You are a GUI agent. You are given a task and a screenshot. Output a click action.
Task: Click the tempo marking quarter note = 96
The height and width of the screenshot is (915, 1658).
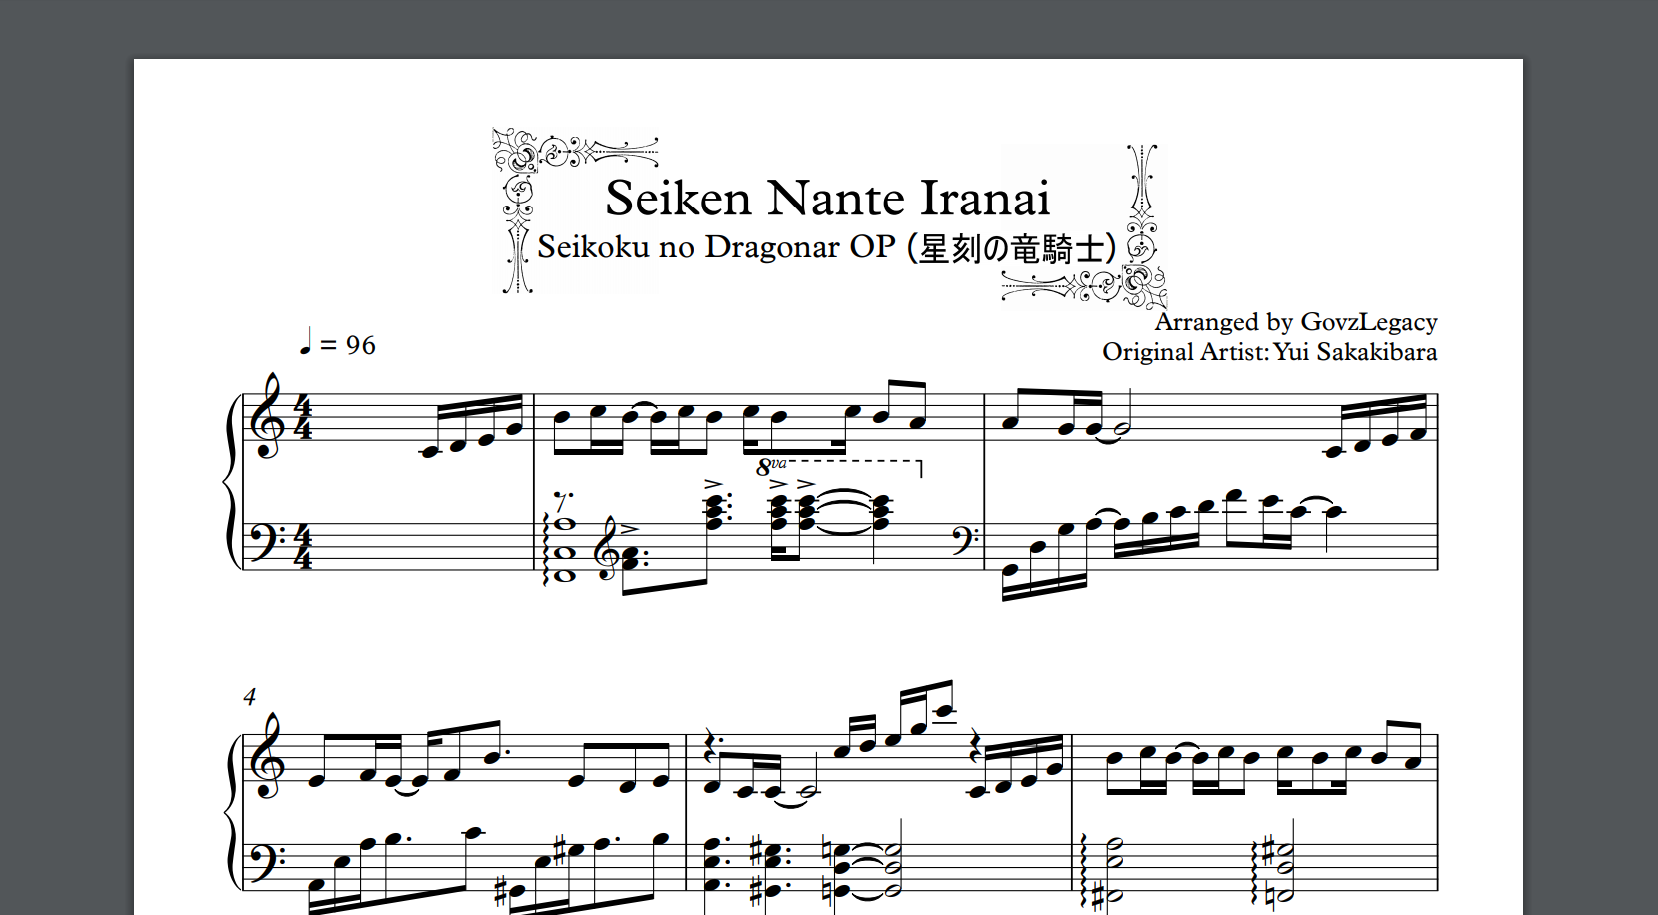[x=338, y=344]
